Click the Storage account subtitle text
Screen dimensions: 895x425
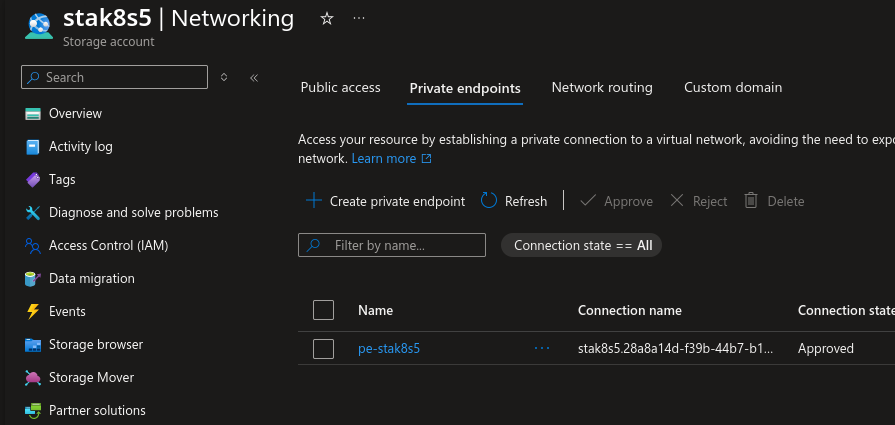[x=108, y=42]
